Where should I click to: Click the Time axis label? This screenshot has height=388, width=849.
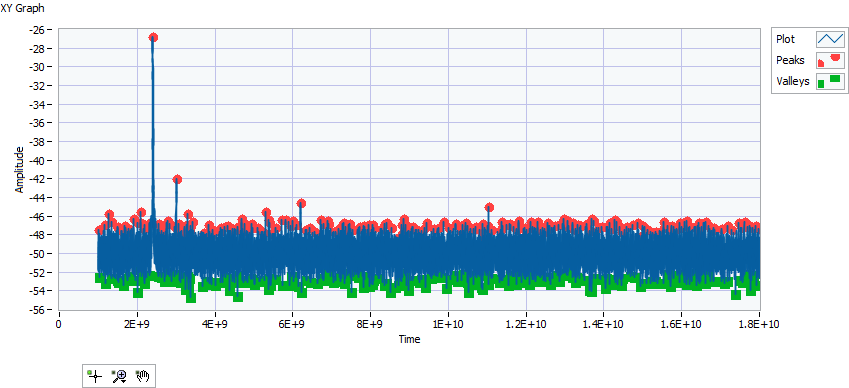pyautogui.click(x=409, y=339)
